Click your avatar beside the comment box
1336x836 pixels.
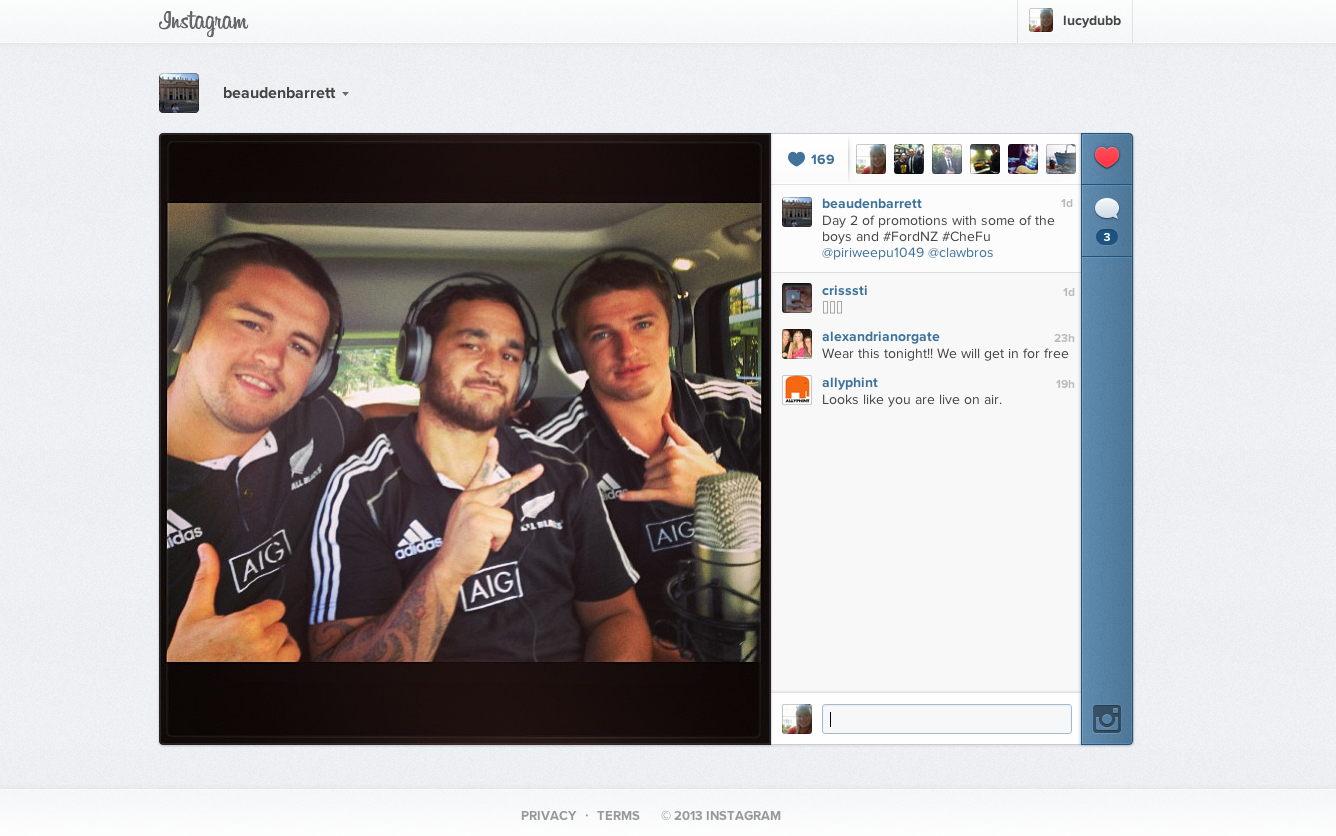(x=797, y=719)
